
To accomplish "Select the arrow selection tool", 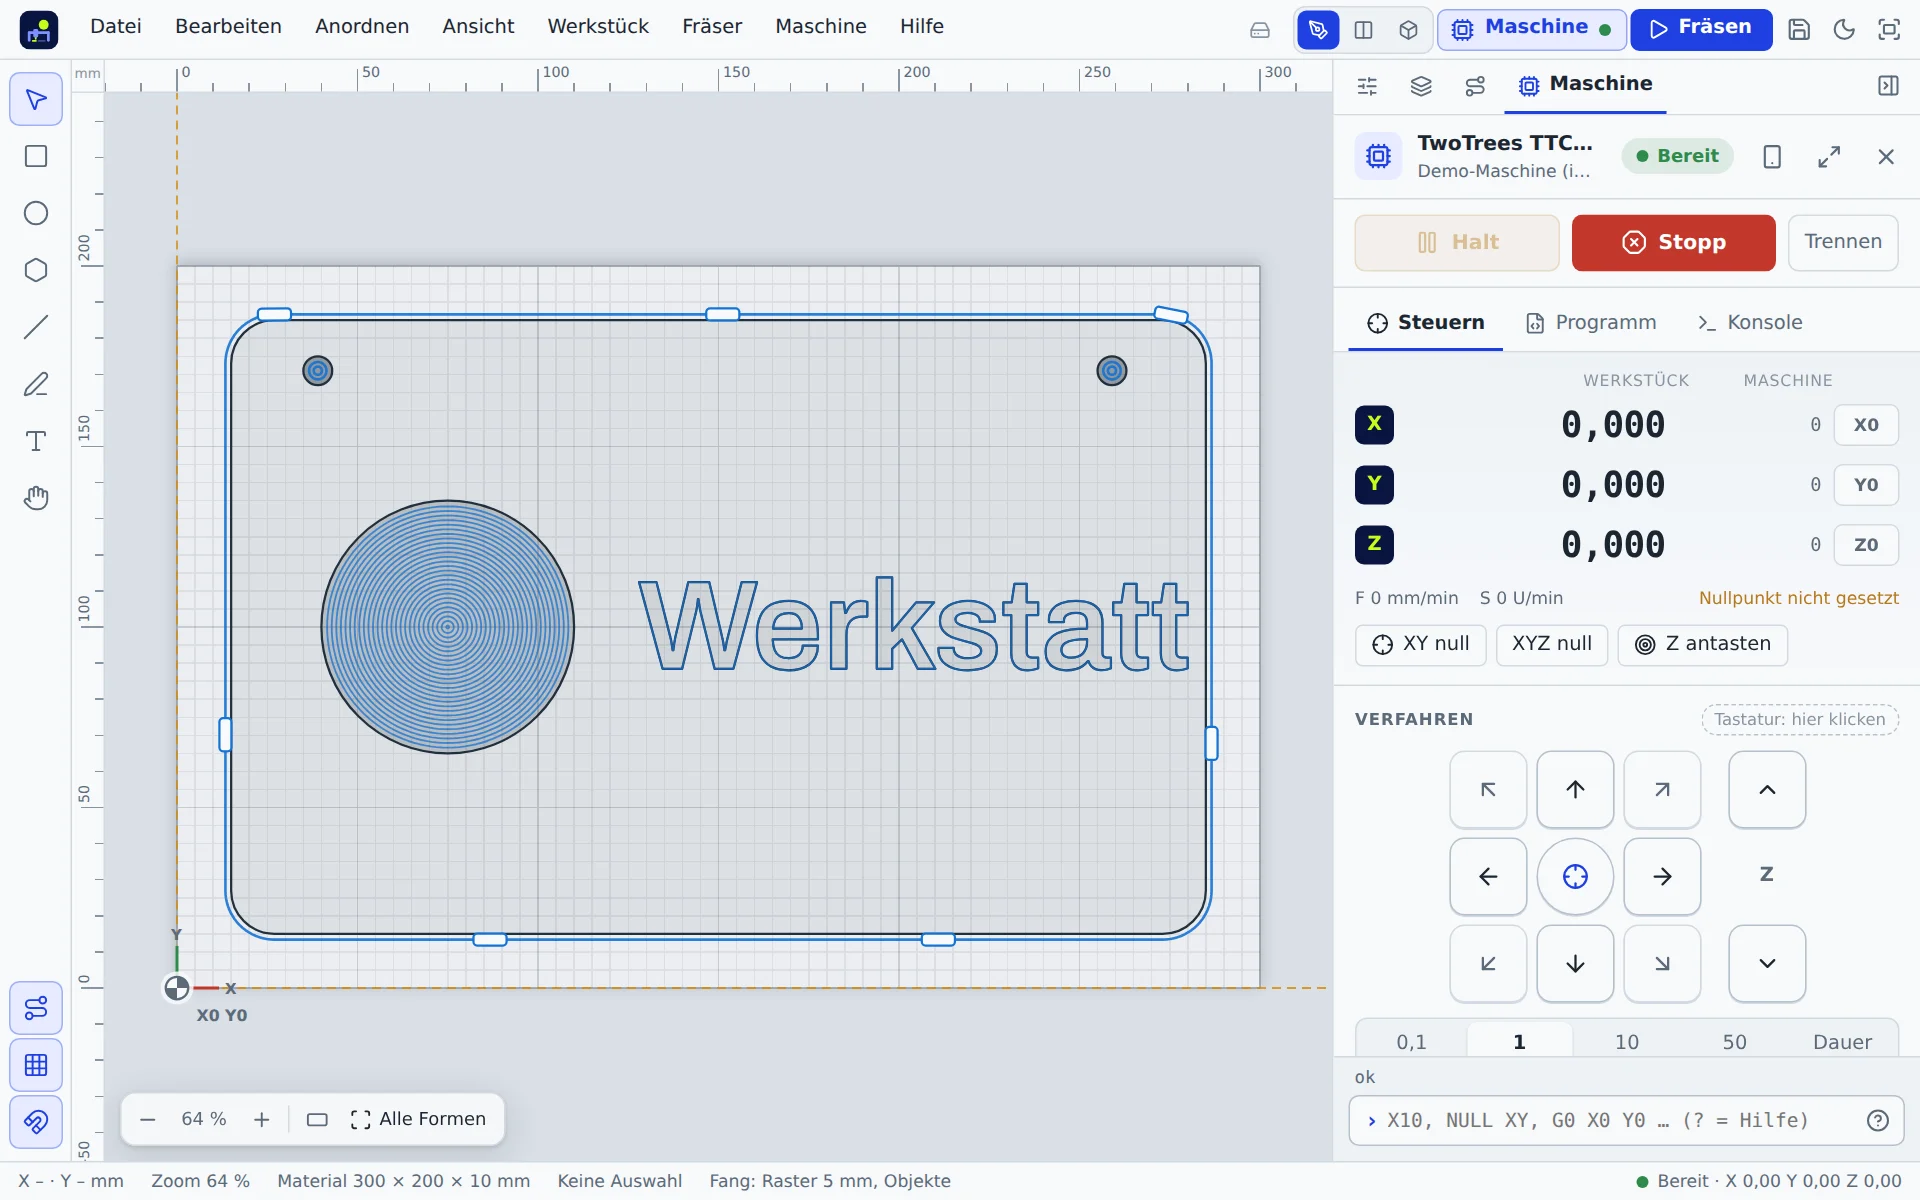I will (x=36, y=99).
